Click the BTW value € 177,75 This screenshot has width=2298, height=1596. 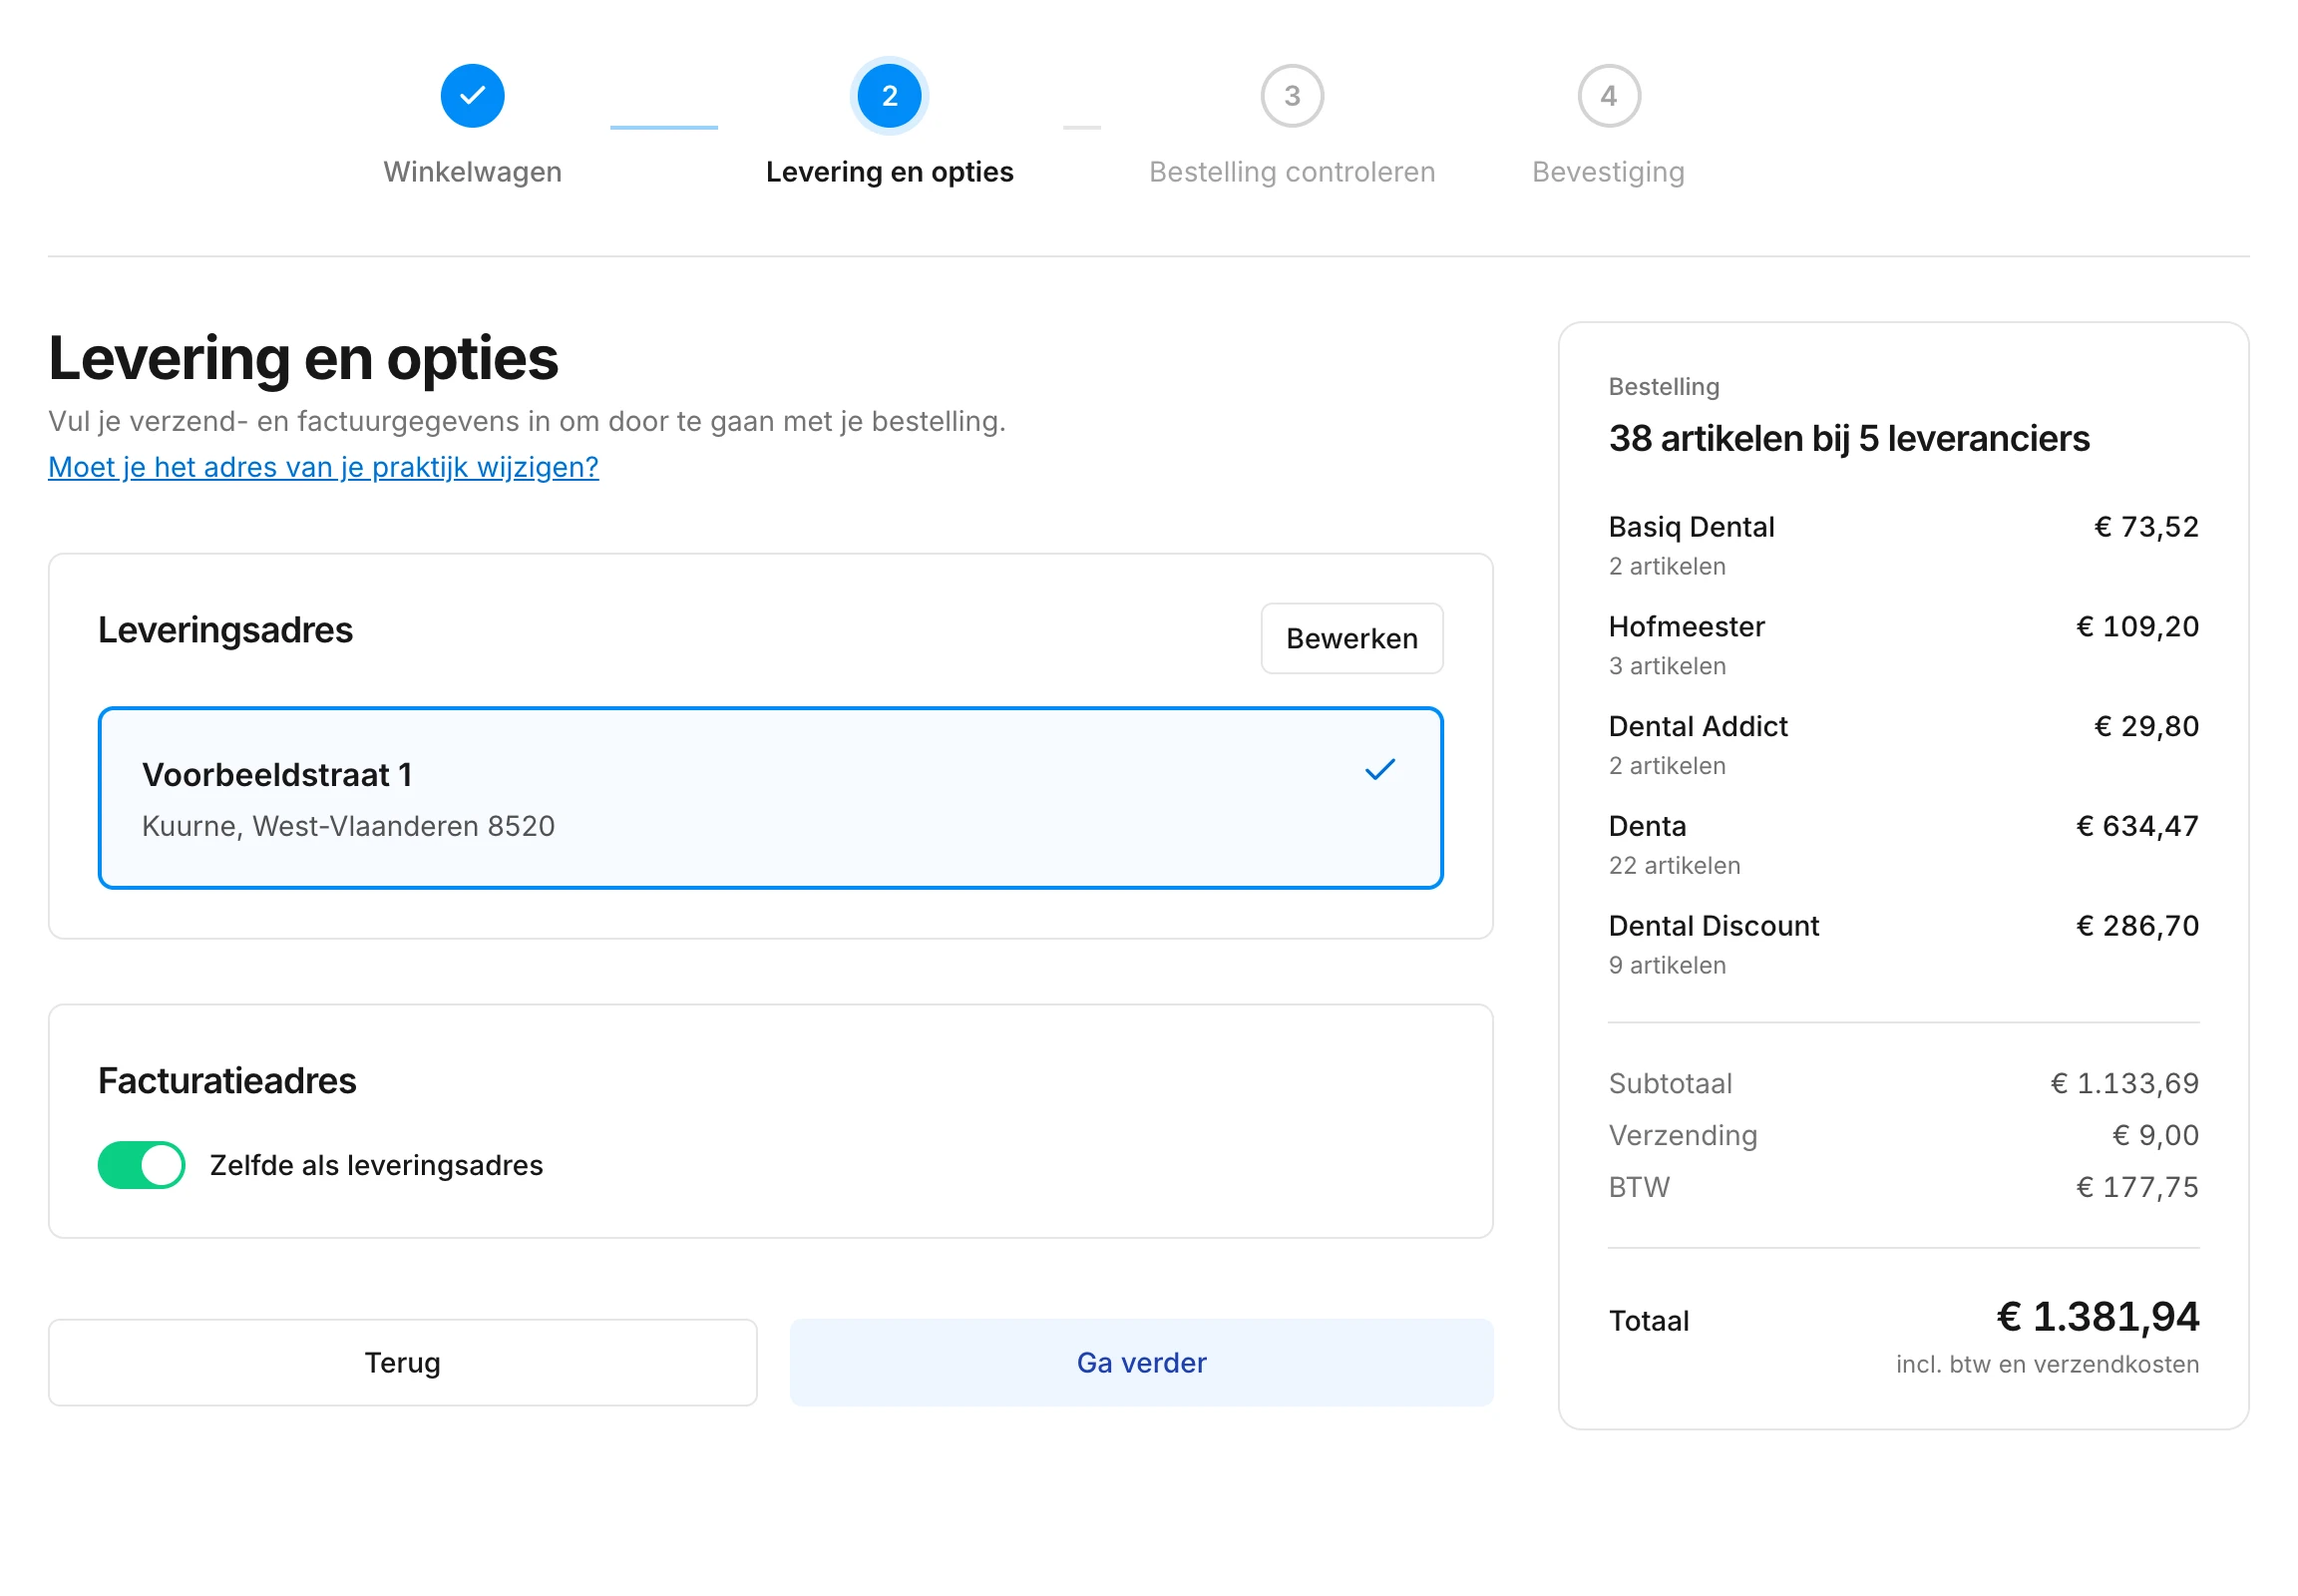2137,1187
